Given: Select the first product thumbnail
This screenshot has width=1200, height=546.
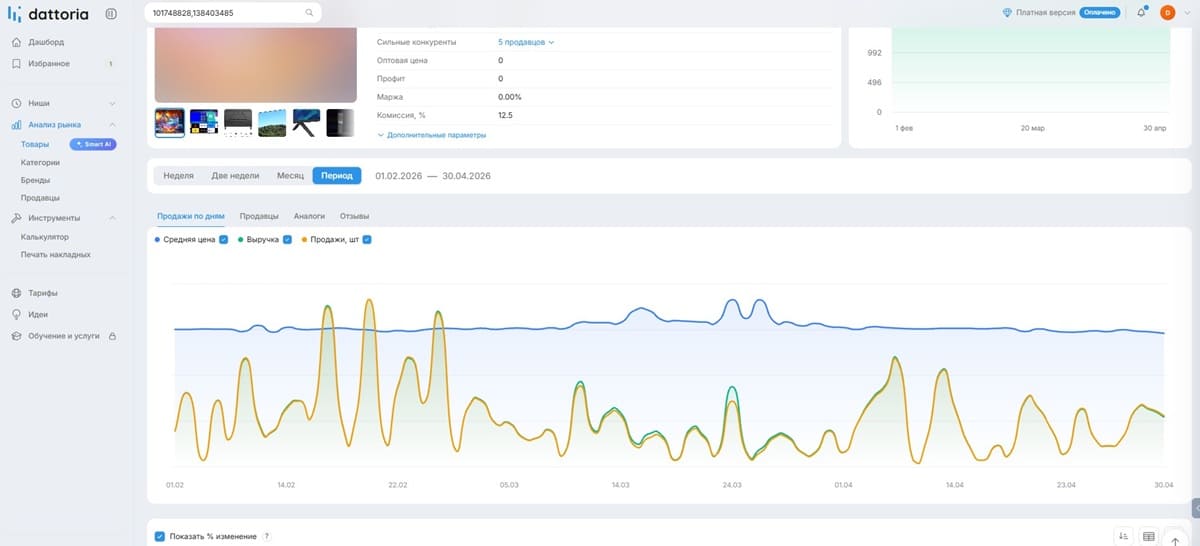Looking at the screenshot, I should (x=169, y=123).
